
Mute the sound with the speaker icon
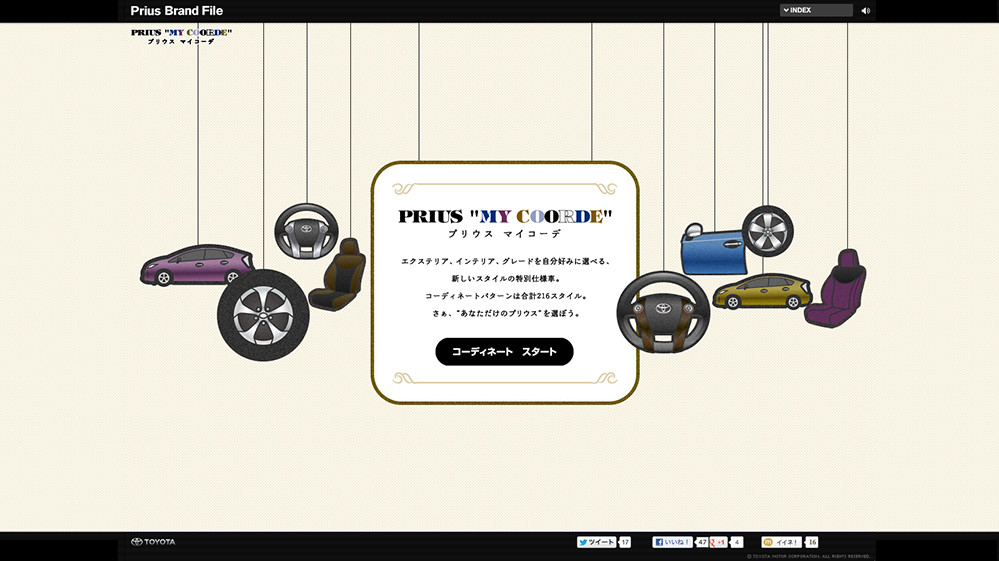(865, 11)
